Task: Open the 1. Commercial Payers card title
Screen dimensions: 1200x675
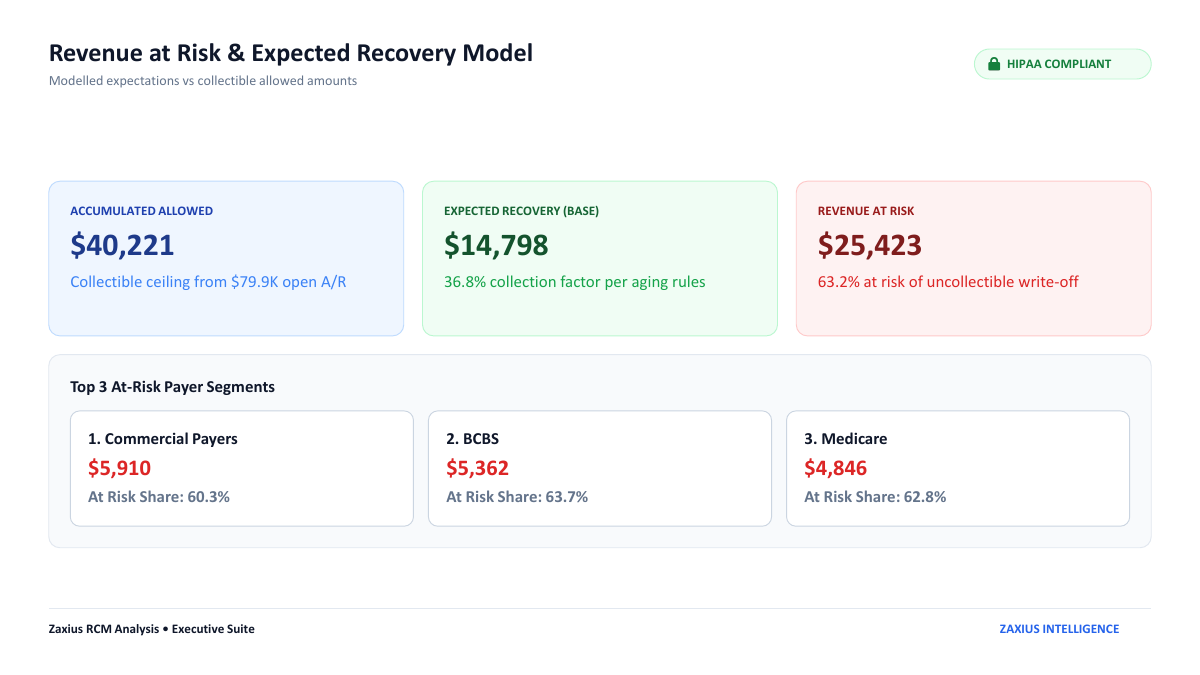Action: point(163,439)
